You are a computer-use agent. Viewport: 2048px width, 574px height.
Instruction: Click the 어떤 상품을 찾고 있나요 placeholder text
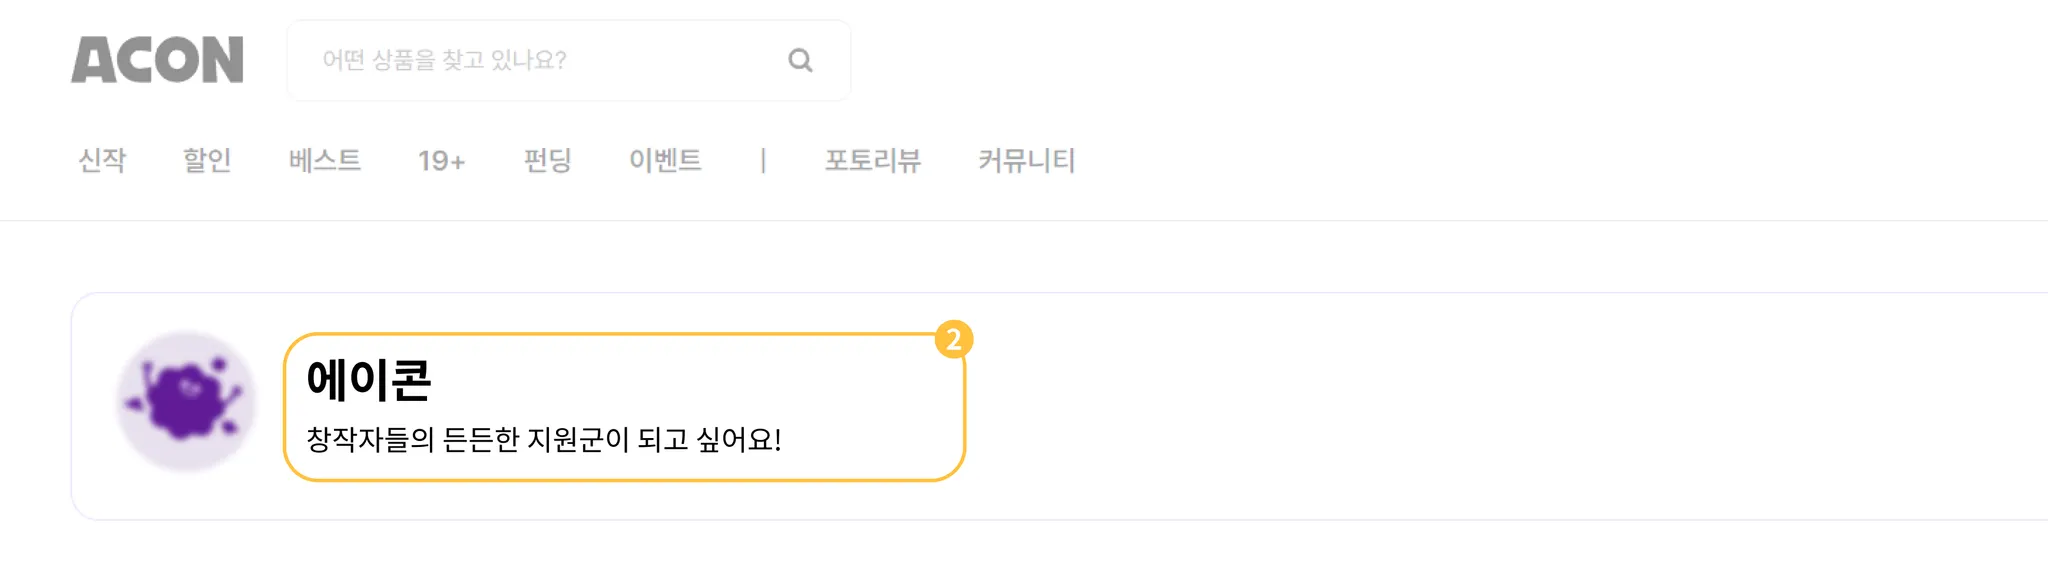[x=444, y=60]
